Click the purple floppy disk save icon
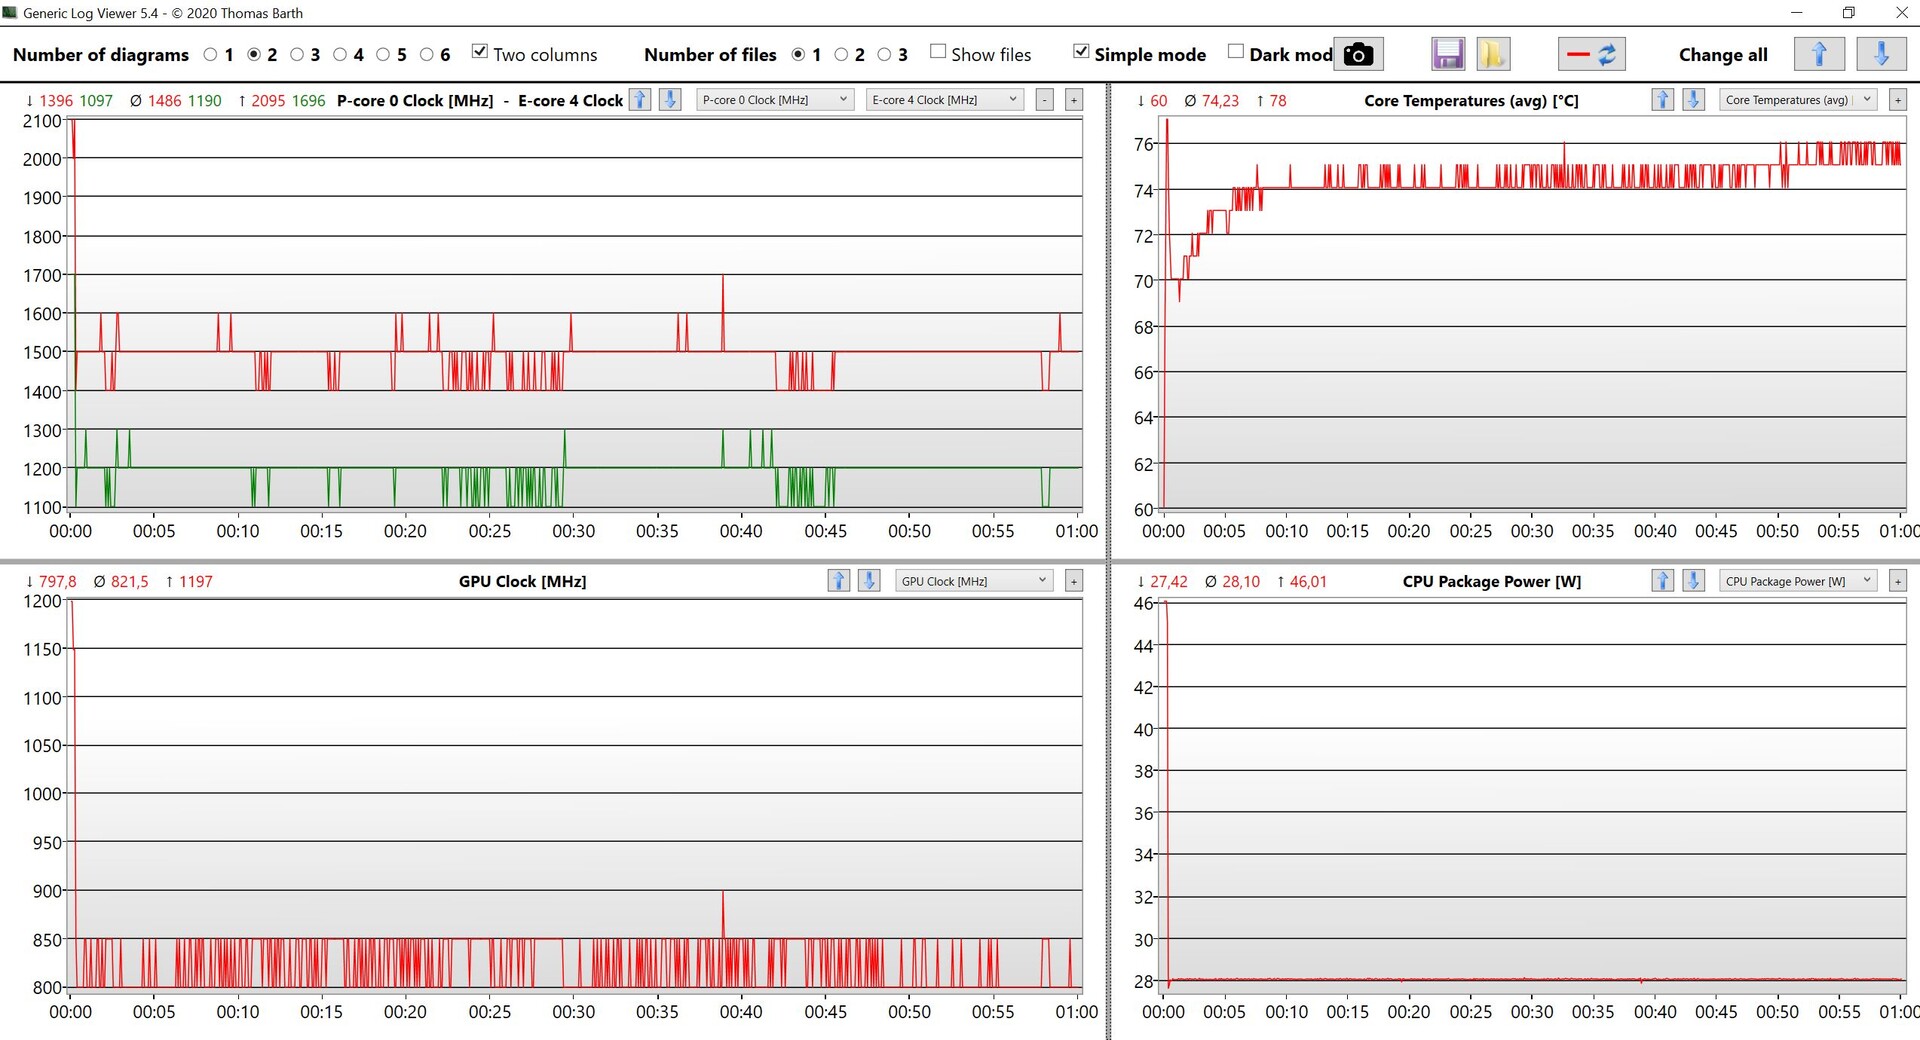 pos(1448,55)
